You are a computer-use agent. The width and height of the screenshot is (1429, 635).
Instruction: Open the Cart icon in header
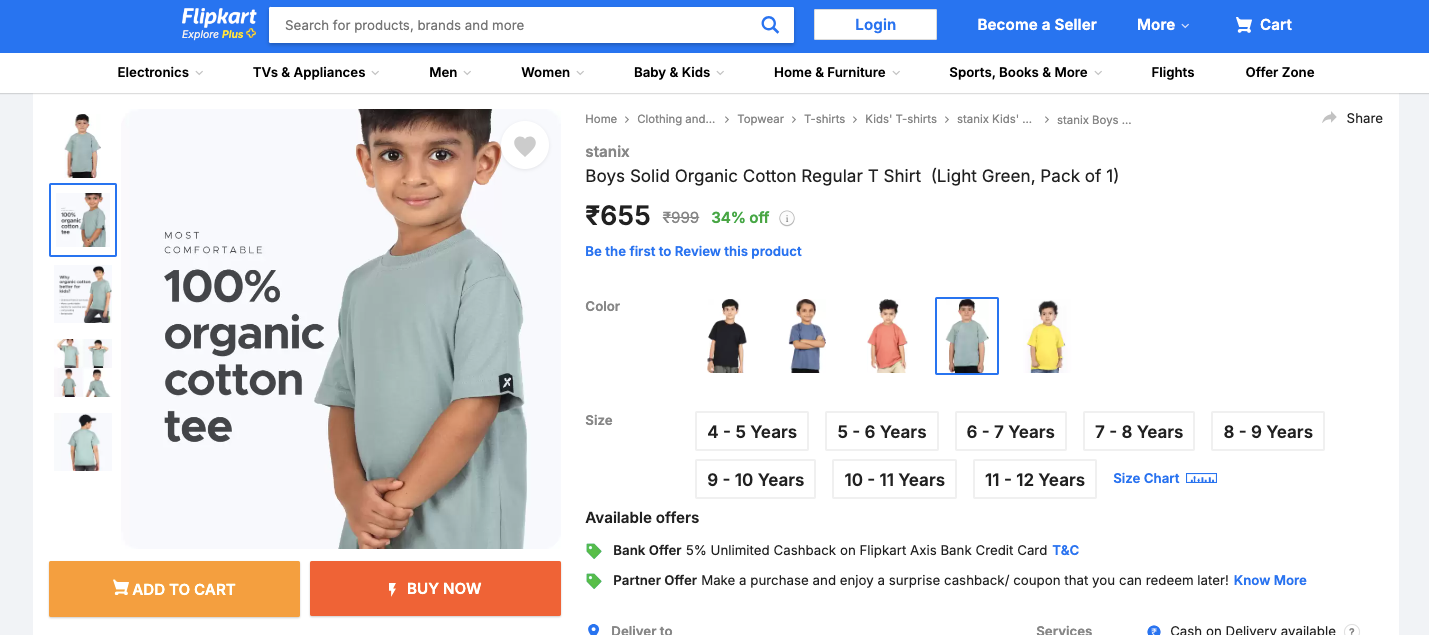[x=1244, y=25]
